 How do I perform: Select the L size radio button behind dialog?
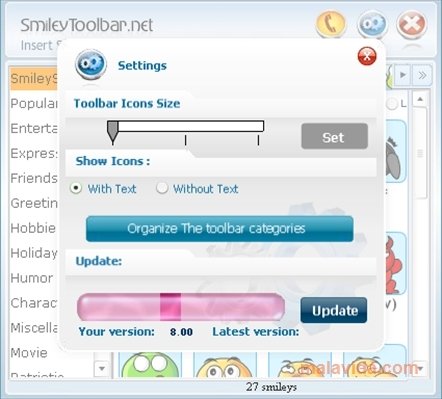point(392,104)
